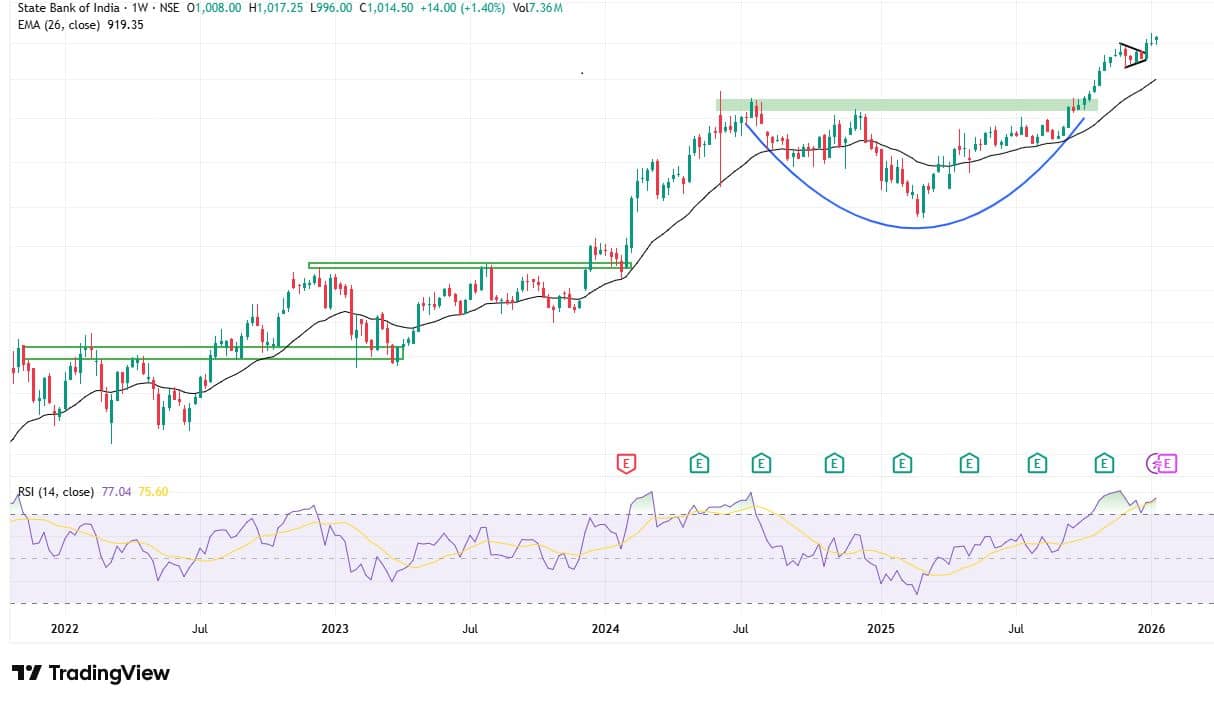Image resolution: width=1214 pixels, height=703 pixels.
Task: Click the red earnings E marker
Action: 627,463
